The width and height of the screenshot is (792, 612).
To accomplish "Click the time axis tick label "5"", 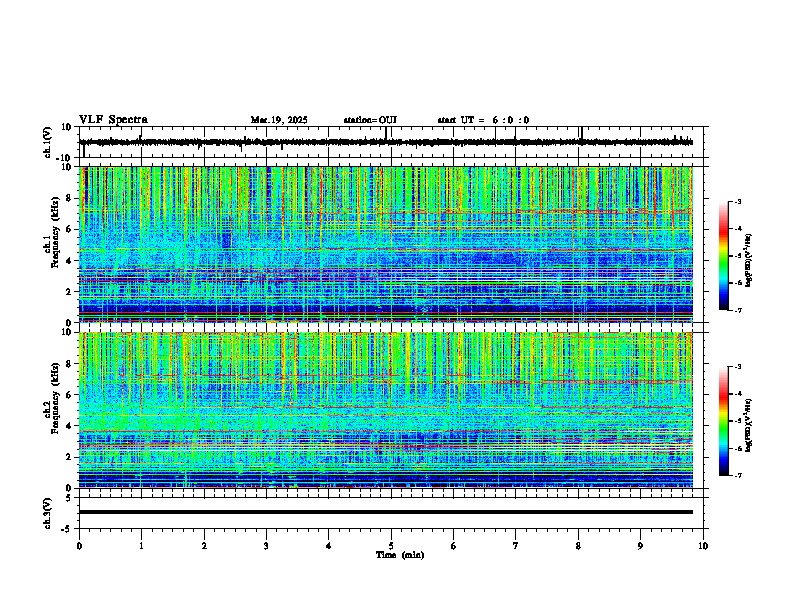I will coord(391,546).
